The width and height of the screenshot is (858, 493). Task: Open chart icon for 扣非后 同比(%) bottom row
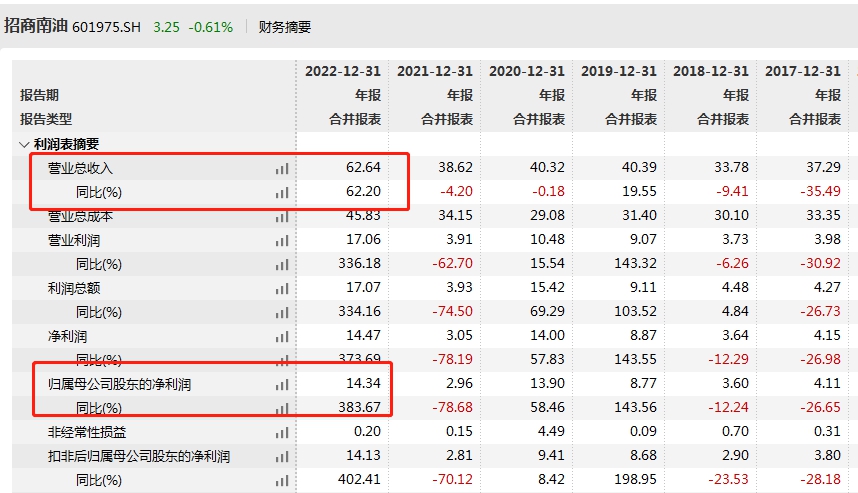pos(282,482)
